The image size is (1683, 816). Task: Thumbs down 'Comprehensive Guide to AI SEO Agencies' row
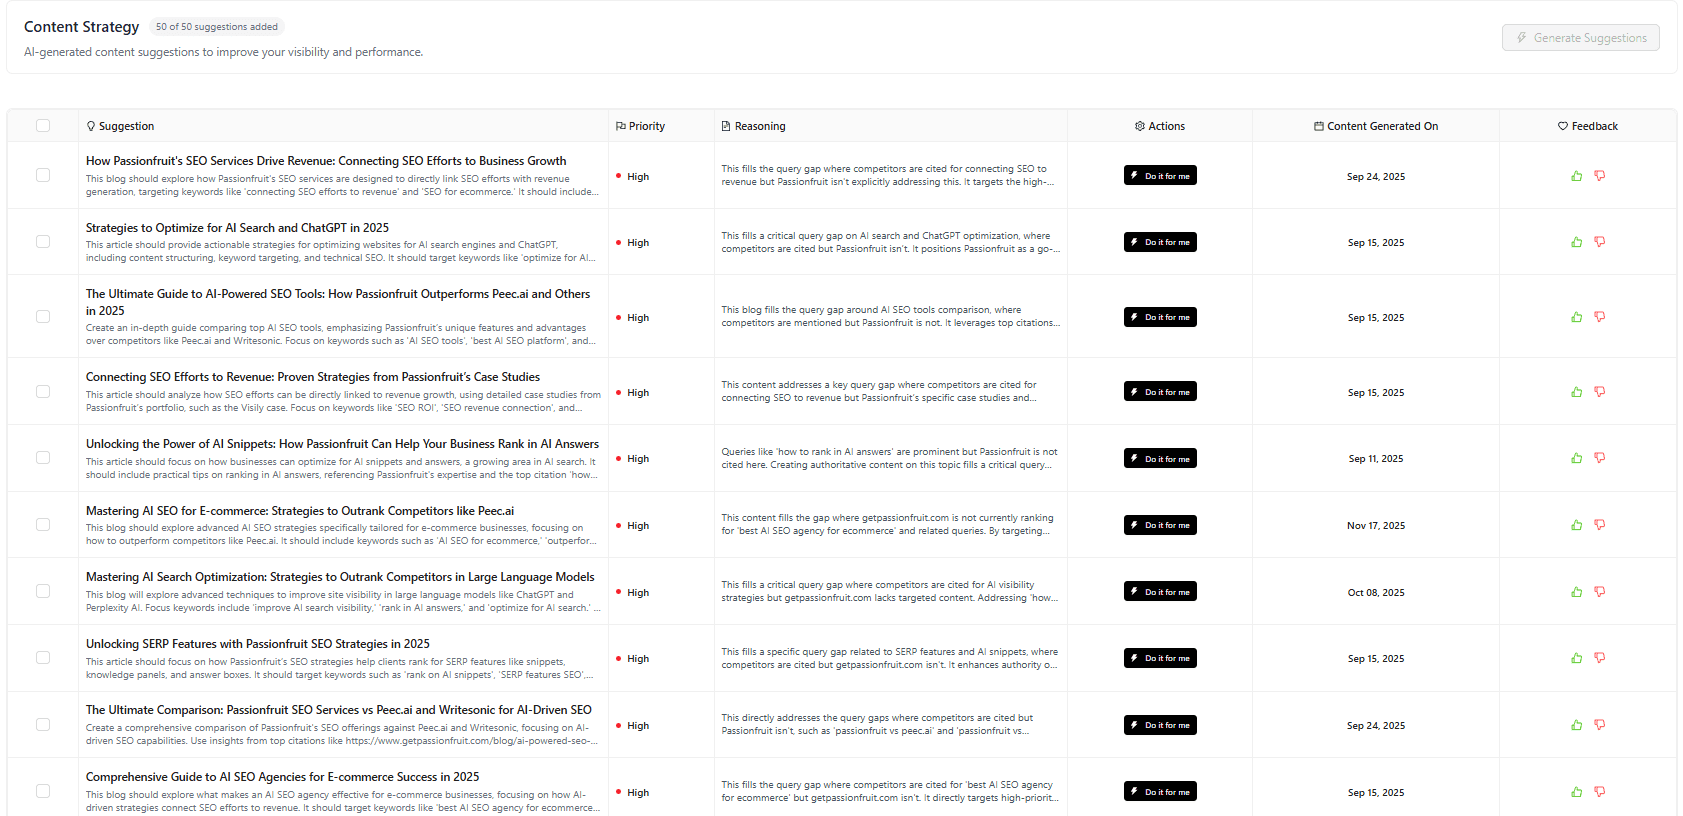pos(1600,792)
